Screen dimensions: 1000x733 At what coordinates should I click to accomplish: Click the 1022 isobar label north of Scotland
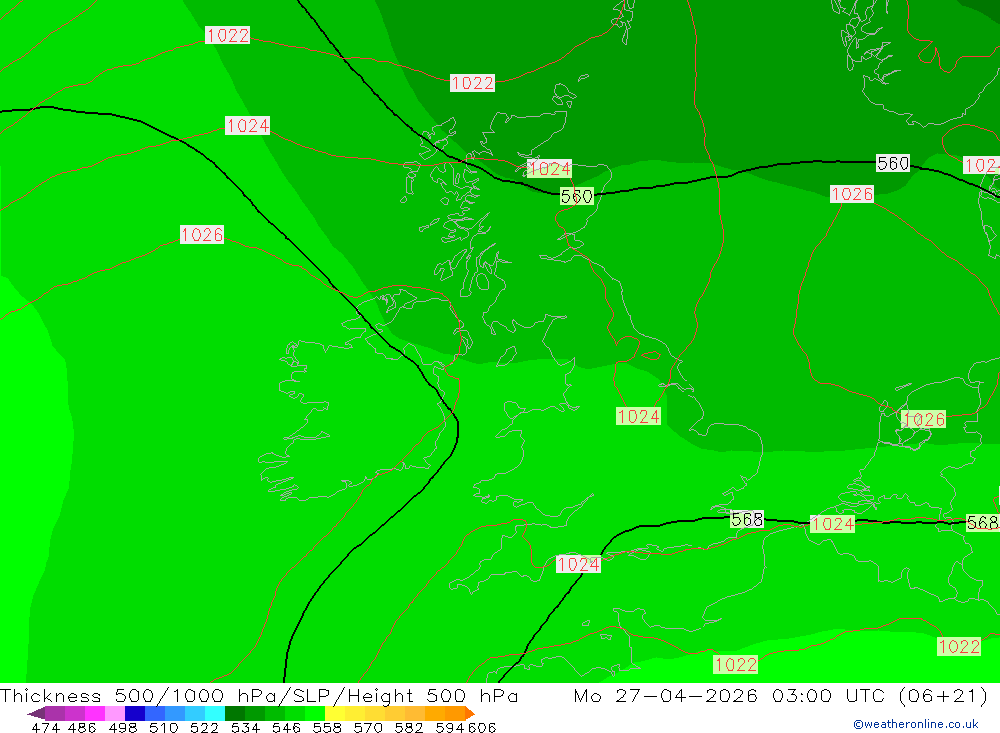coord(473,83)
